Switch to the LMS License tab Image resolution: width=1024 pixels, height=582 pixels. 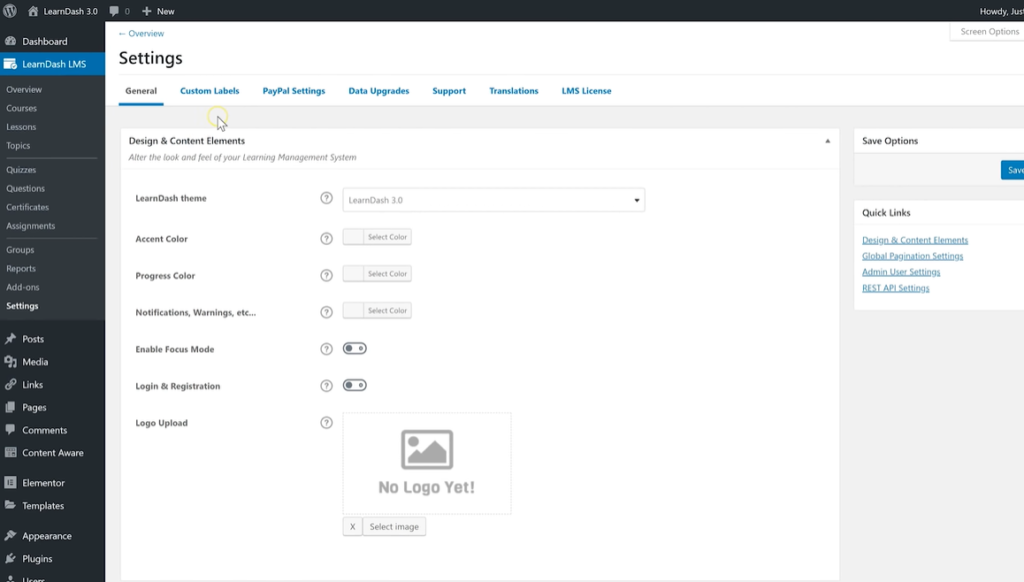(x=586, y=91)
